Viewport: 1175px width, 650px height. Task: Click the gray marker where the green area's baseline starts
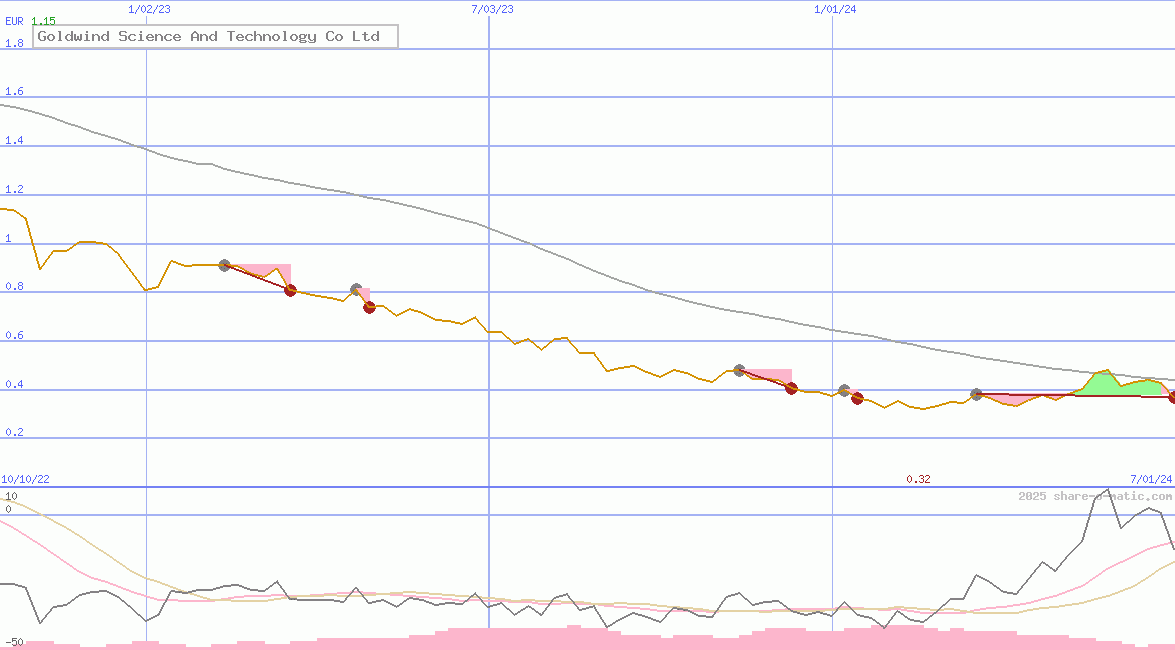coord(976,395)
